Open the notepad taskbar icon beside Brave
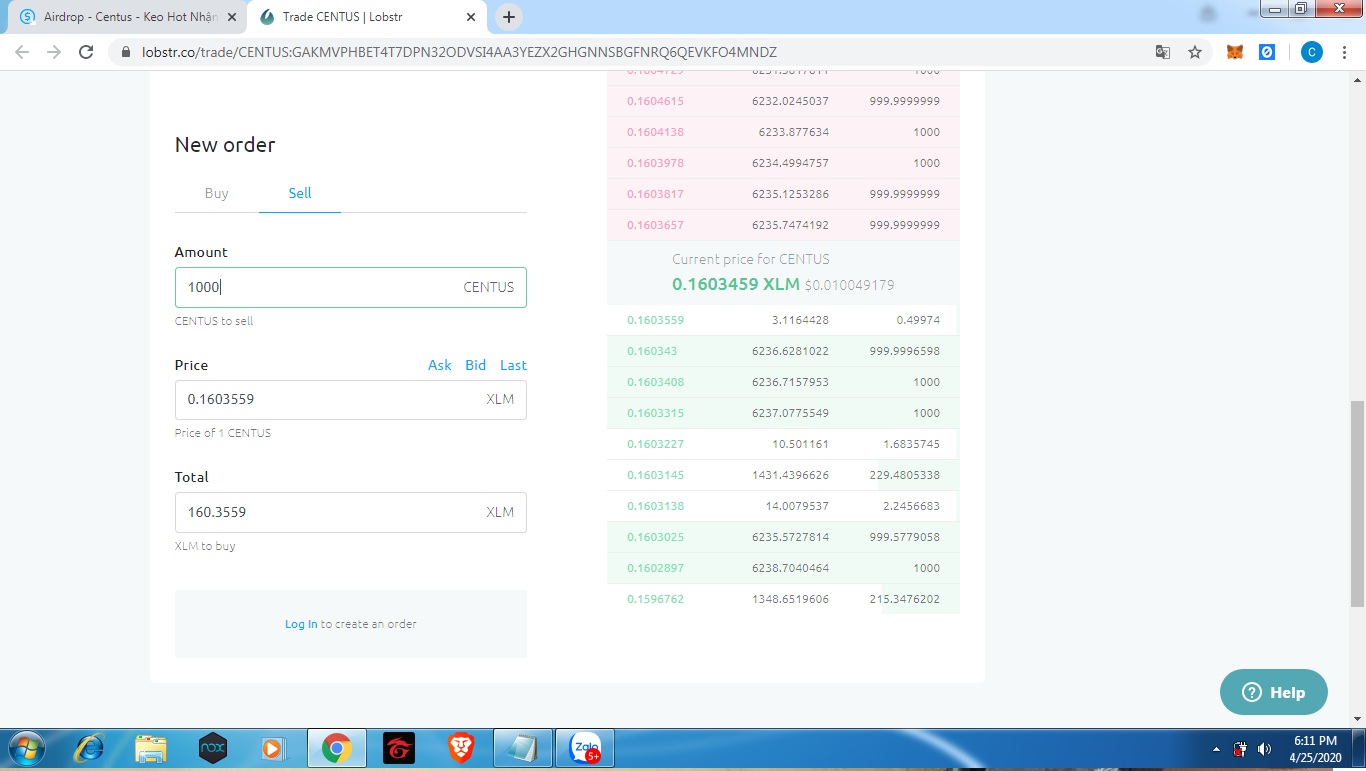This screenshot has height=771, width=1366. click(523, 748)
